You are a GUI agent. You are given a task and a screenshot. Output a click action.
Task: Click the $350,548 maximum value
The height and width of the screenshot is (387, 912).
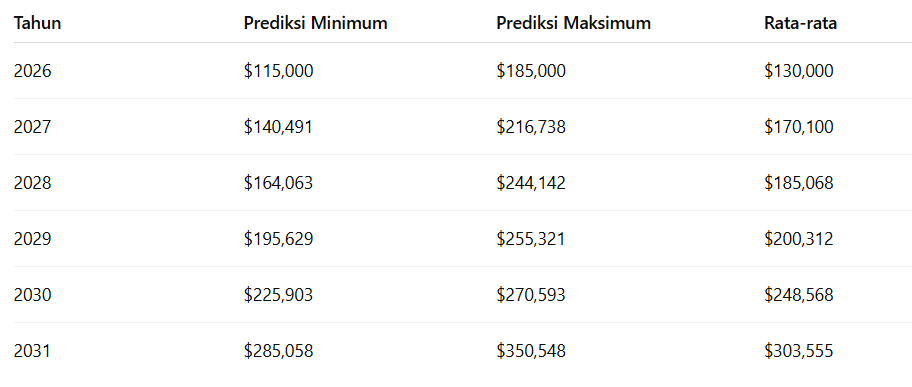click(531, 352)
